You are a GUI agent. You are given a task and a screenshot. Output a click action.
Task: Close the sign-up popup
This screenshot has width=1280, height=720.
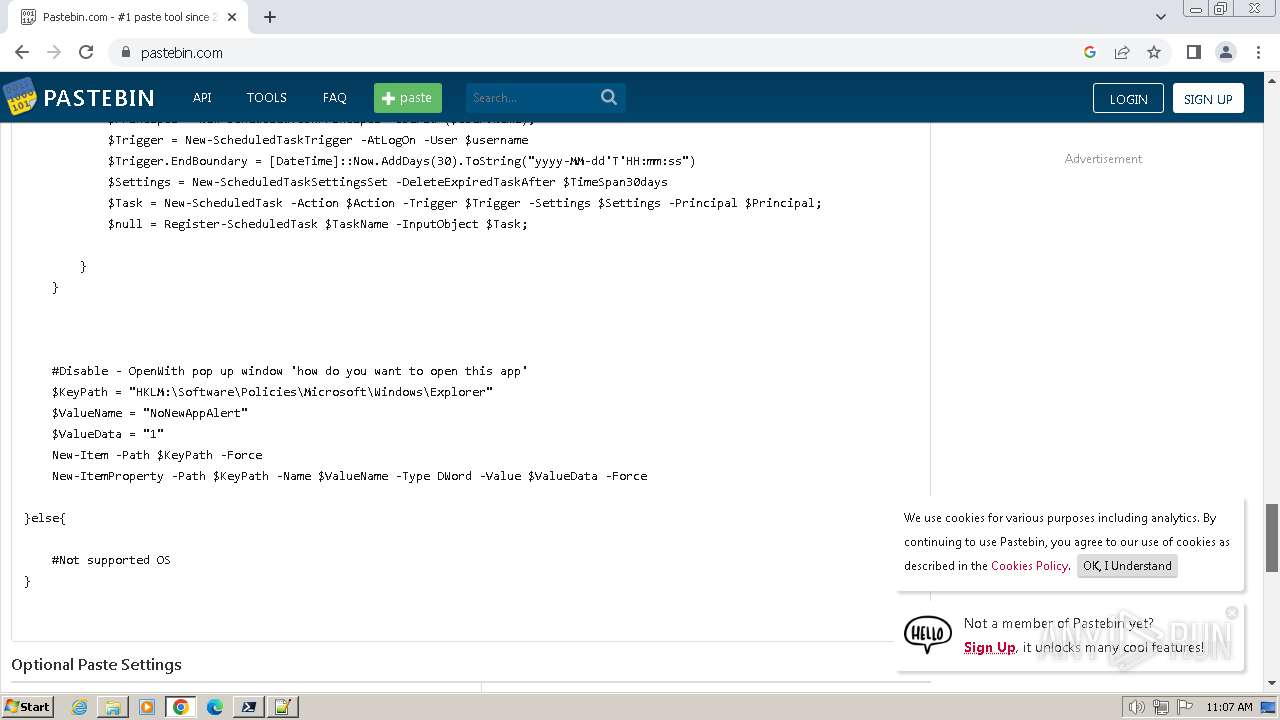pos(1232,612)
